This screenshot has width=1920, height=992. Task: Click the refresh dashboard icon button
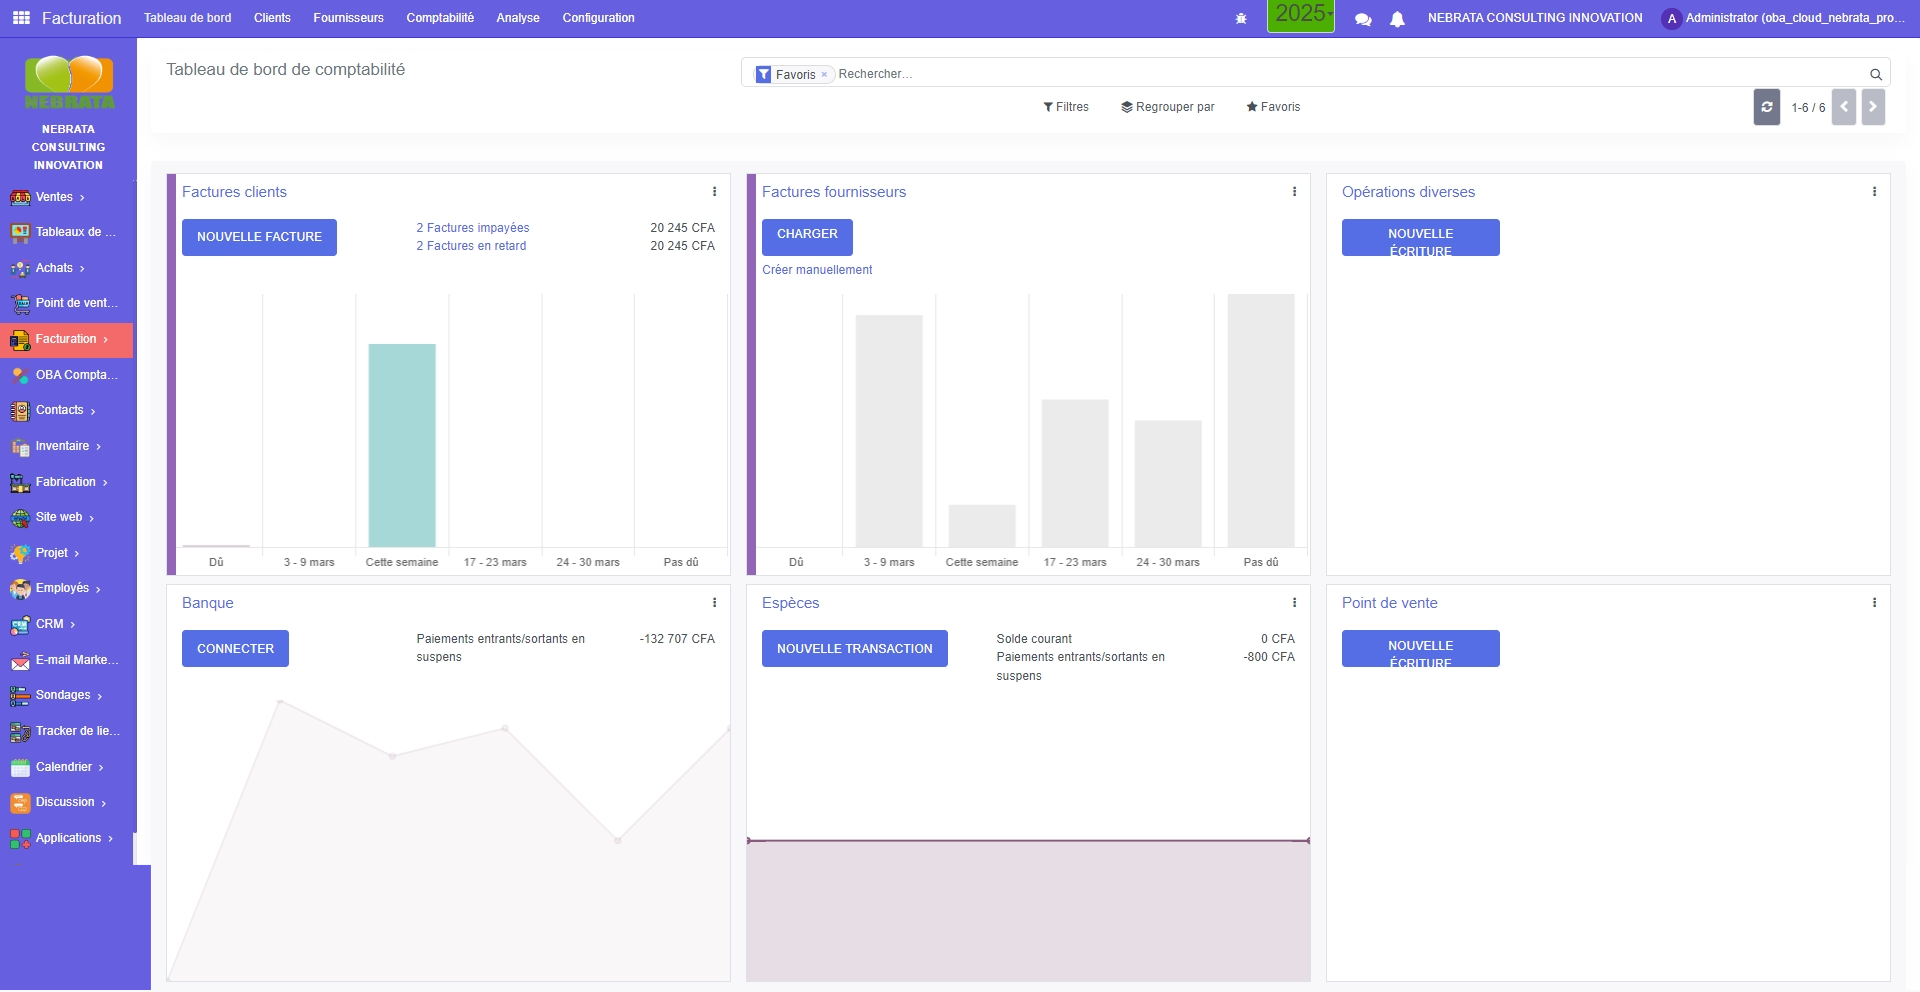1767,107
